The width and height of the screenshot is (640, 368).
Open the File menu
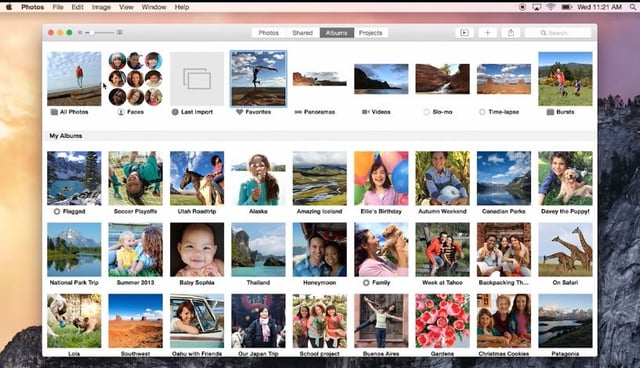tap(58, 7)
